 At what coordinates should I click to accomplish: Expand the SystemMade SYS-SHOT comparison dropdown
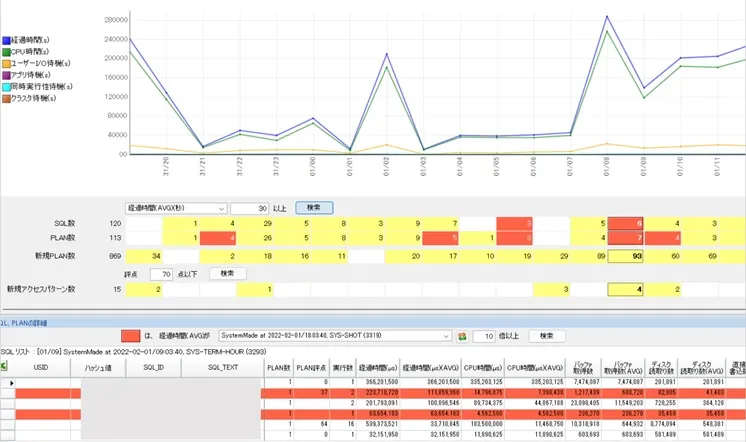click(446, 335)
